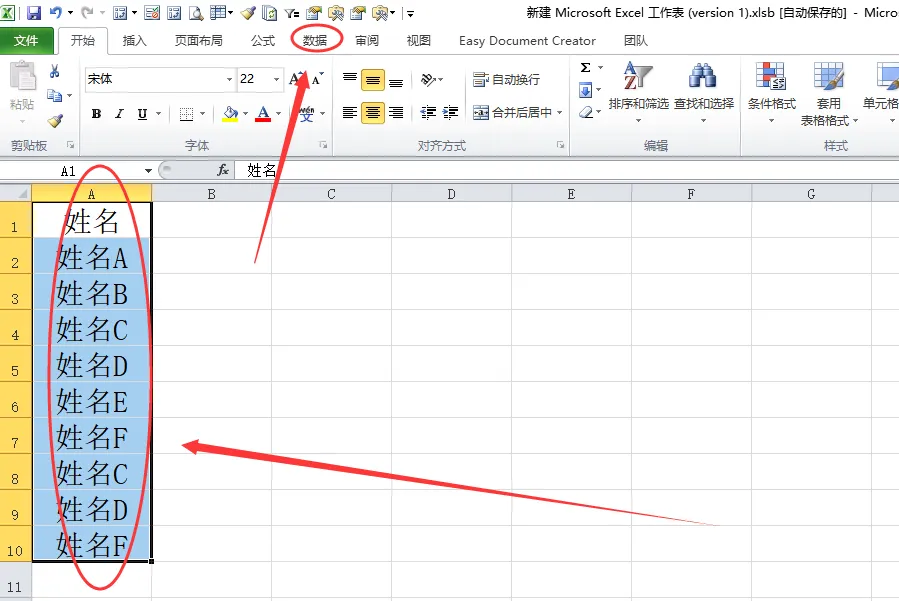Select row 5 header
This screenshot has height=601, width=899.
(15, 364)
